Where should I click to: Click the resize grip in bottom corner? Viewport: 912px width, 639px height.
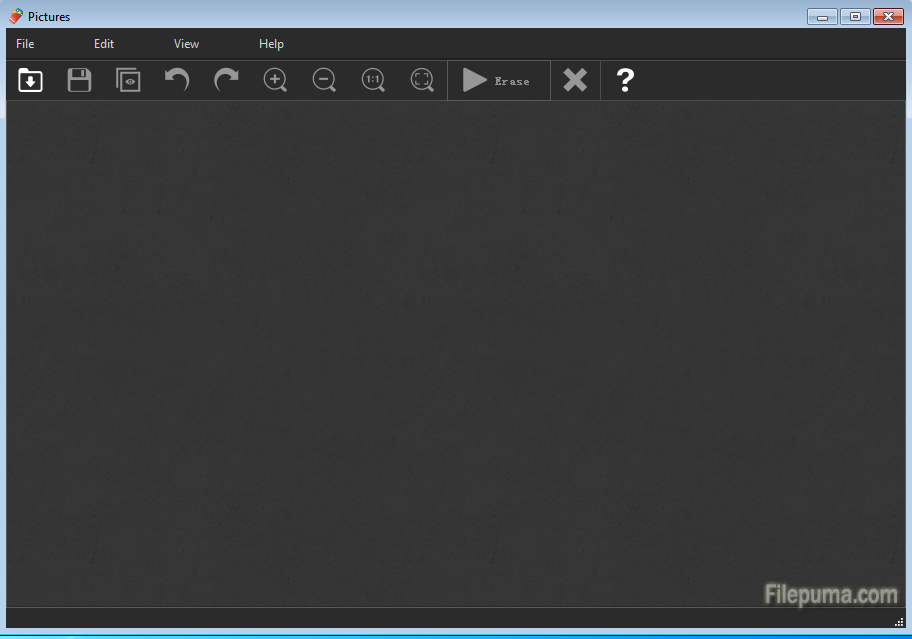(x=899, y=621)
